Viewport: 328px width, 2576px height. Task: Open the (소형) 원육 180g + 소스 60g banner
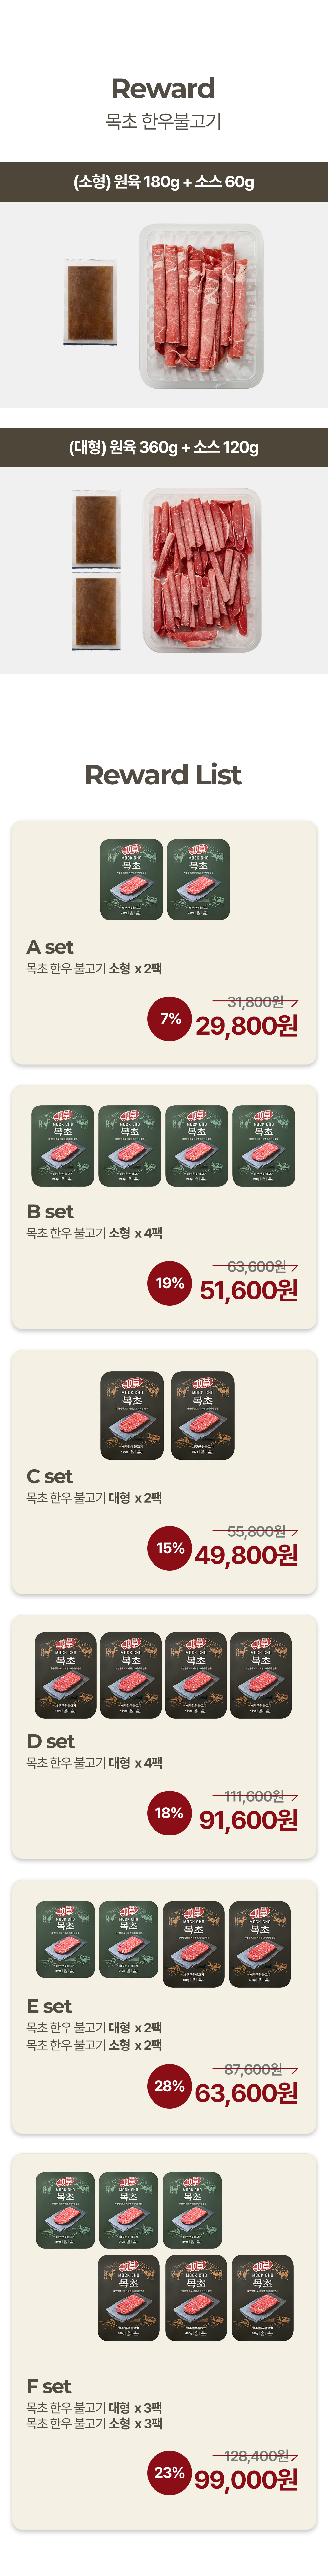pos(164,182)
